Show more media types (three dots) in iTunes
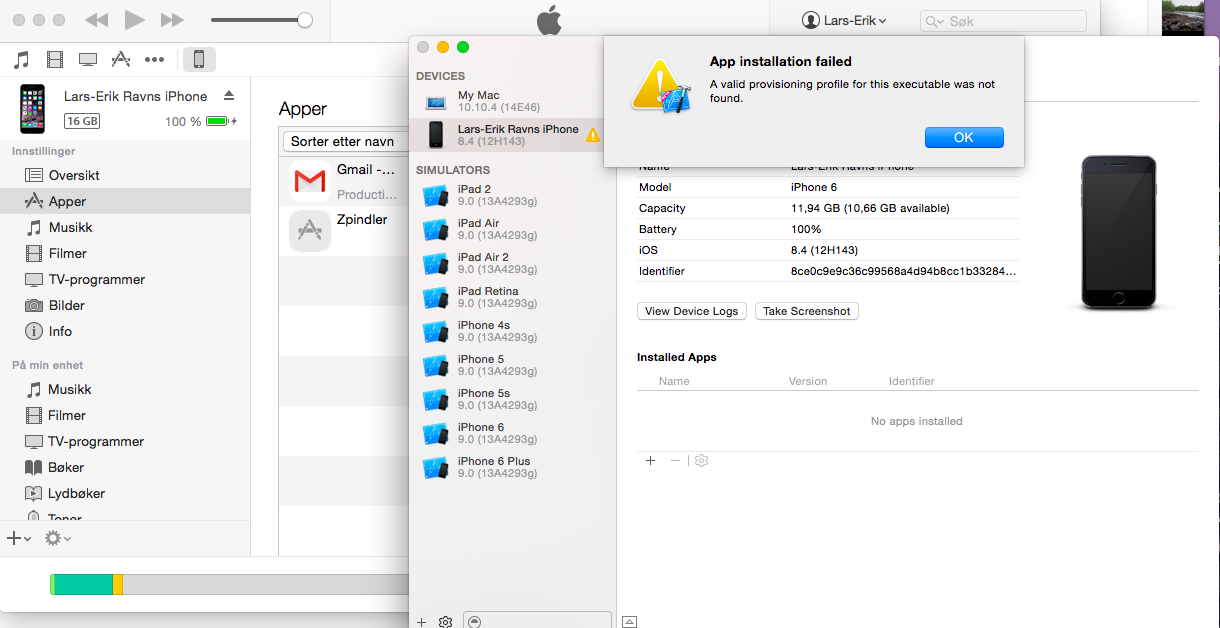 pos(154,59)
